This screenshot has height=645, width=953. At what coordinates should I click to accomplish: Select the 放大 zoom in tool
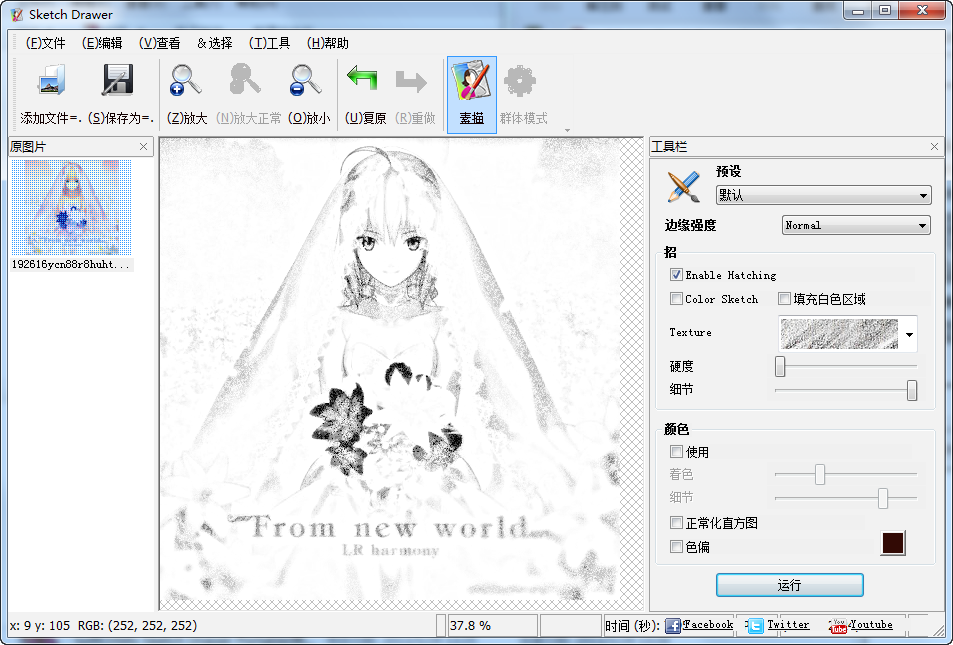(183, 80)
